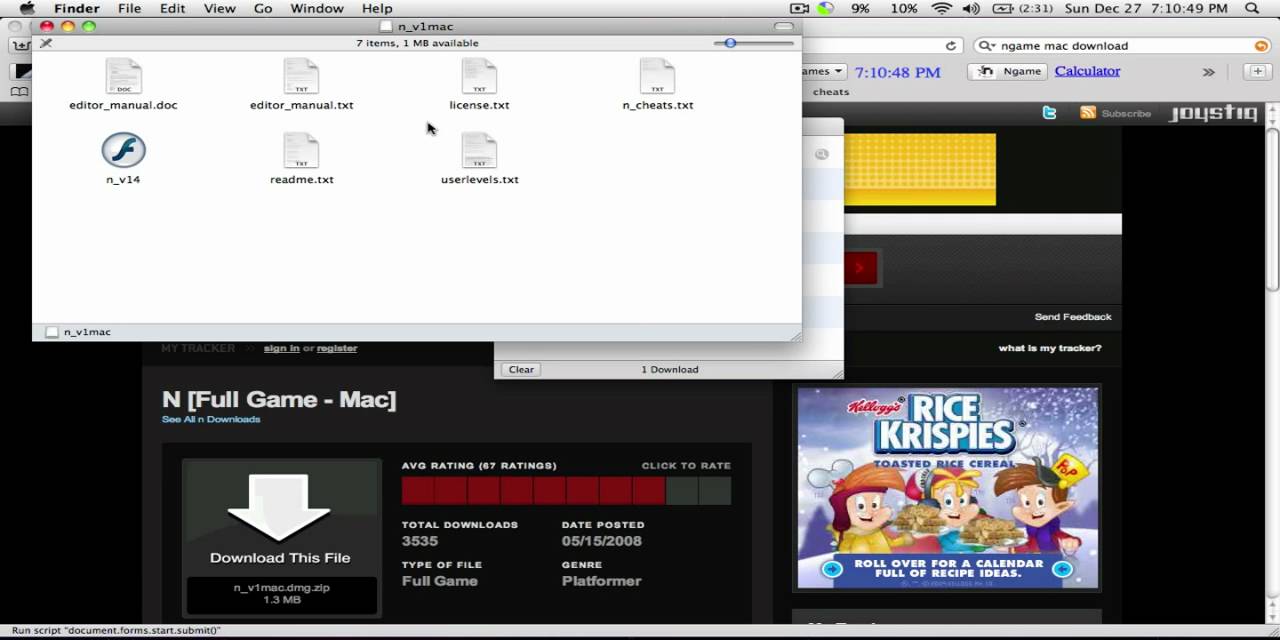This screenshot has height=640, width=1280.
Task: Click the n_v1mac disk icon in path bar
Action: [52, 332]
